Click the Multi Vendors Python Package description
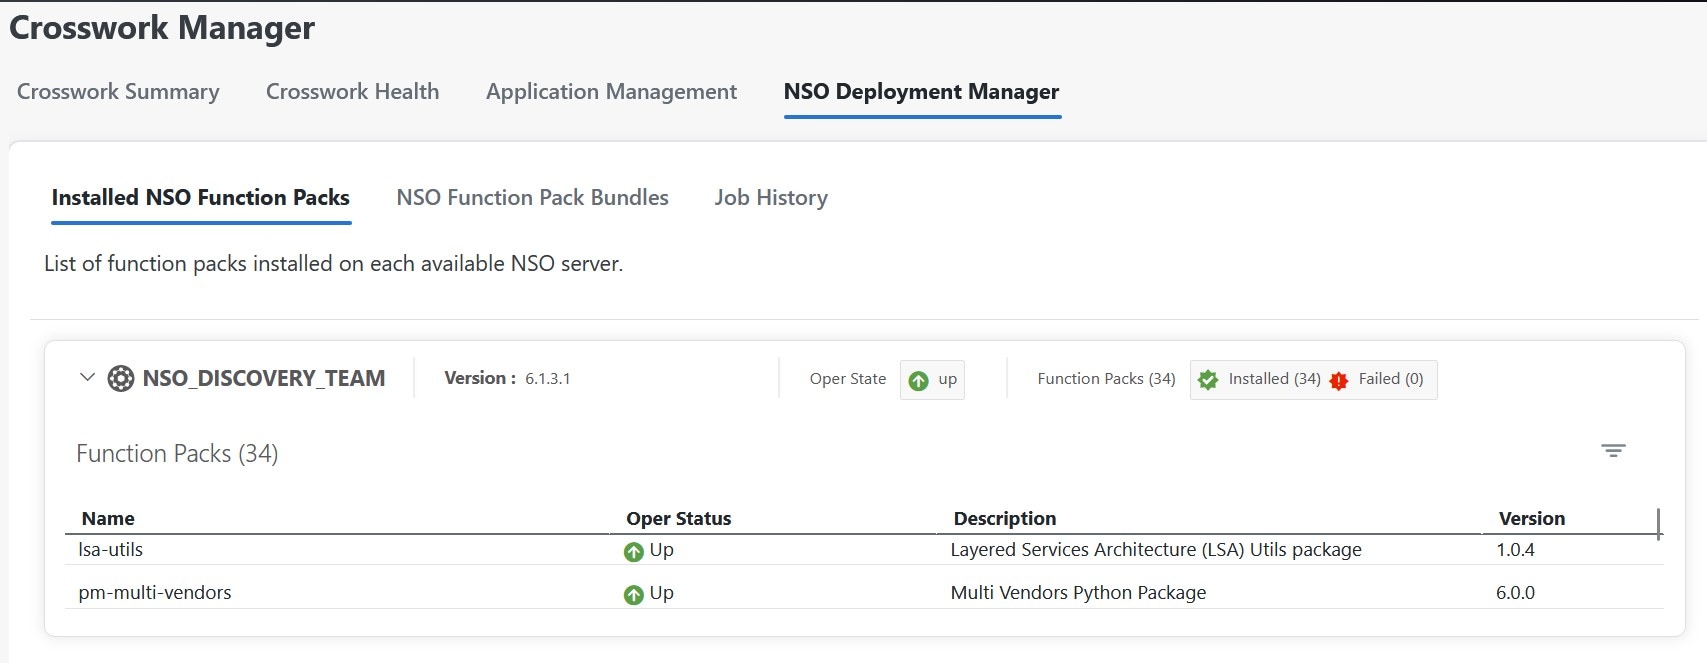The height and width of the screenshot is (663, 1707). pyautogui.click(x=1078, y=592)
